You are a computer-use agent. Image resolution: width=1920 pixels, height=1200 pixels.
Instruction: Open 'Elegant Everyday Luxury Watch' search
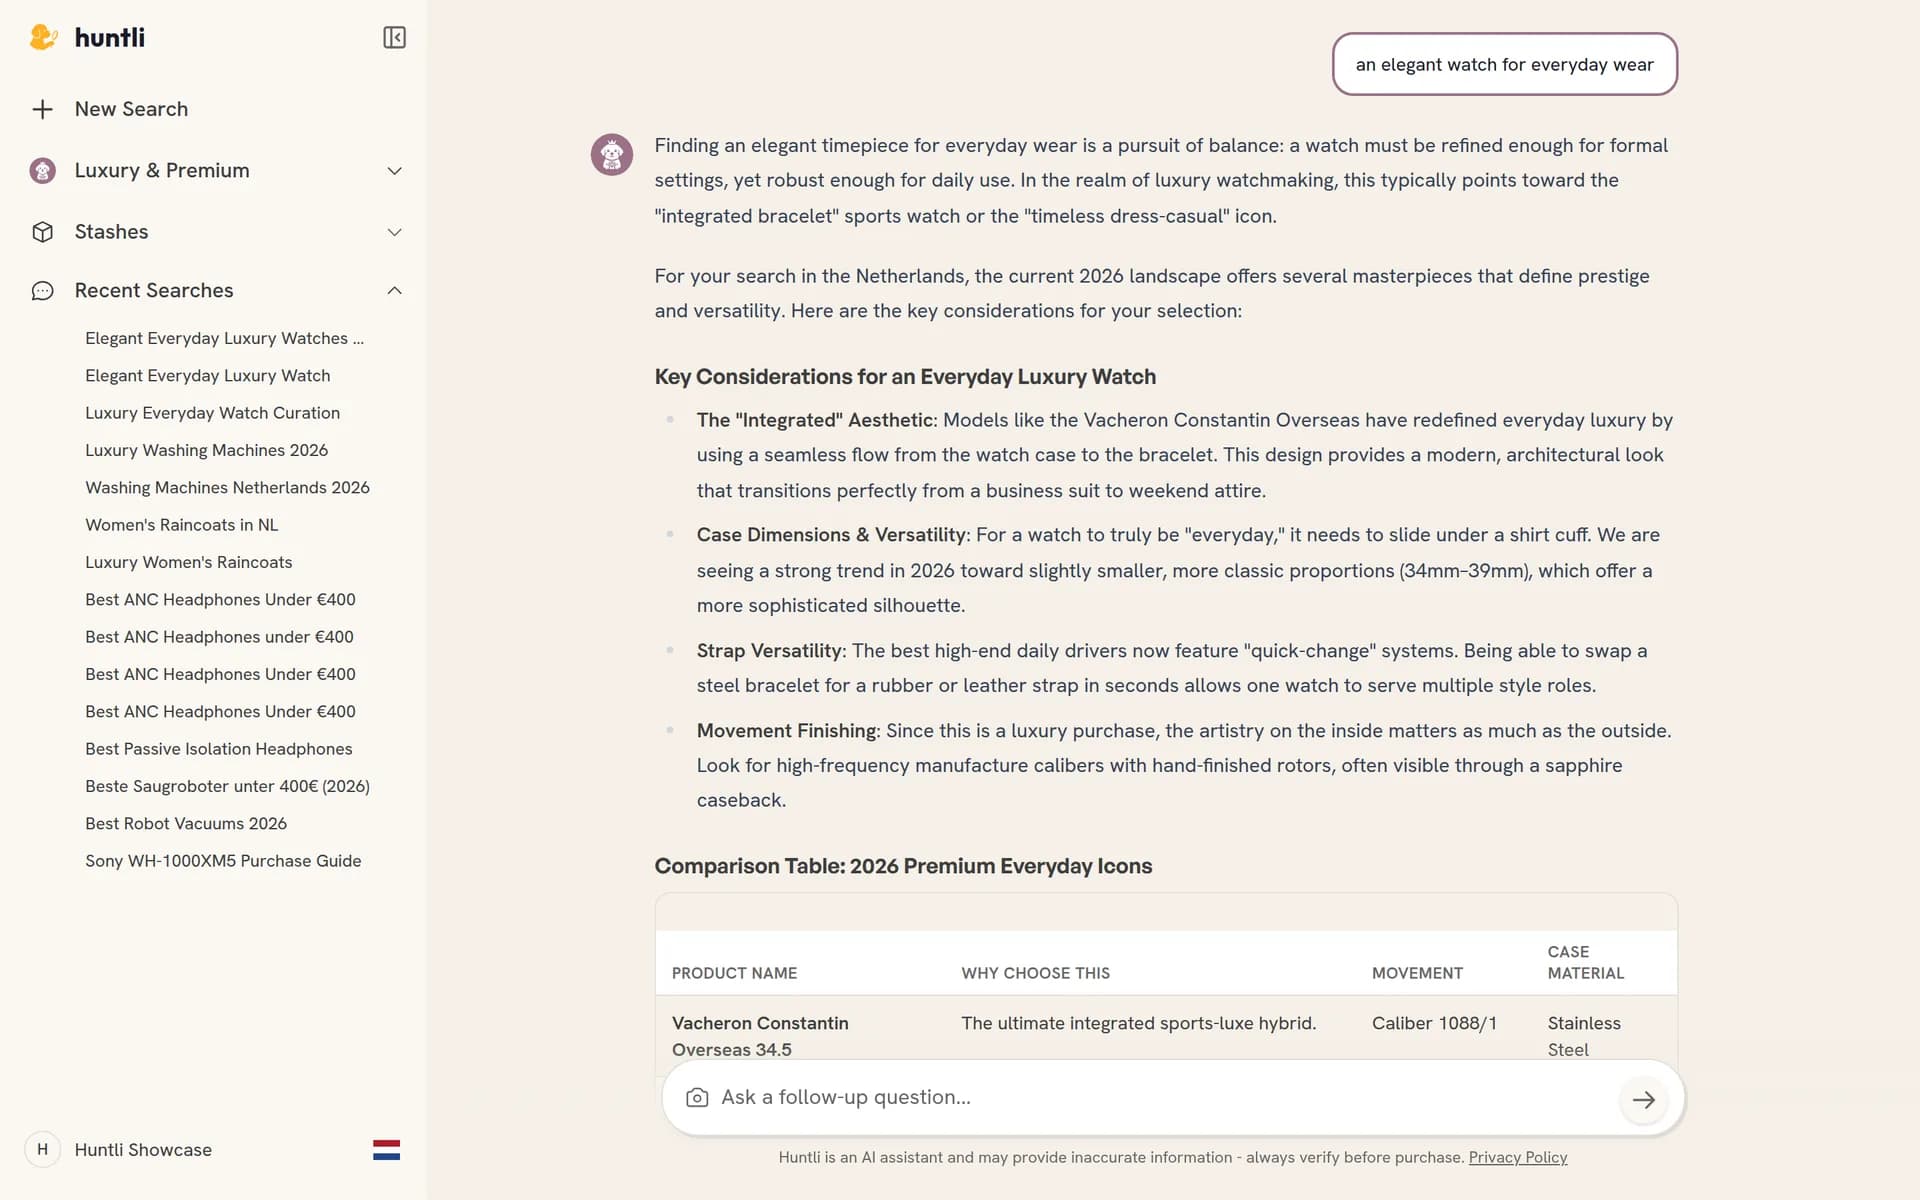tap(208, 376)
